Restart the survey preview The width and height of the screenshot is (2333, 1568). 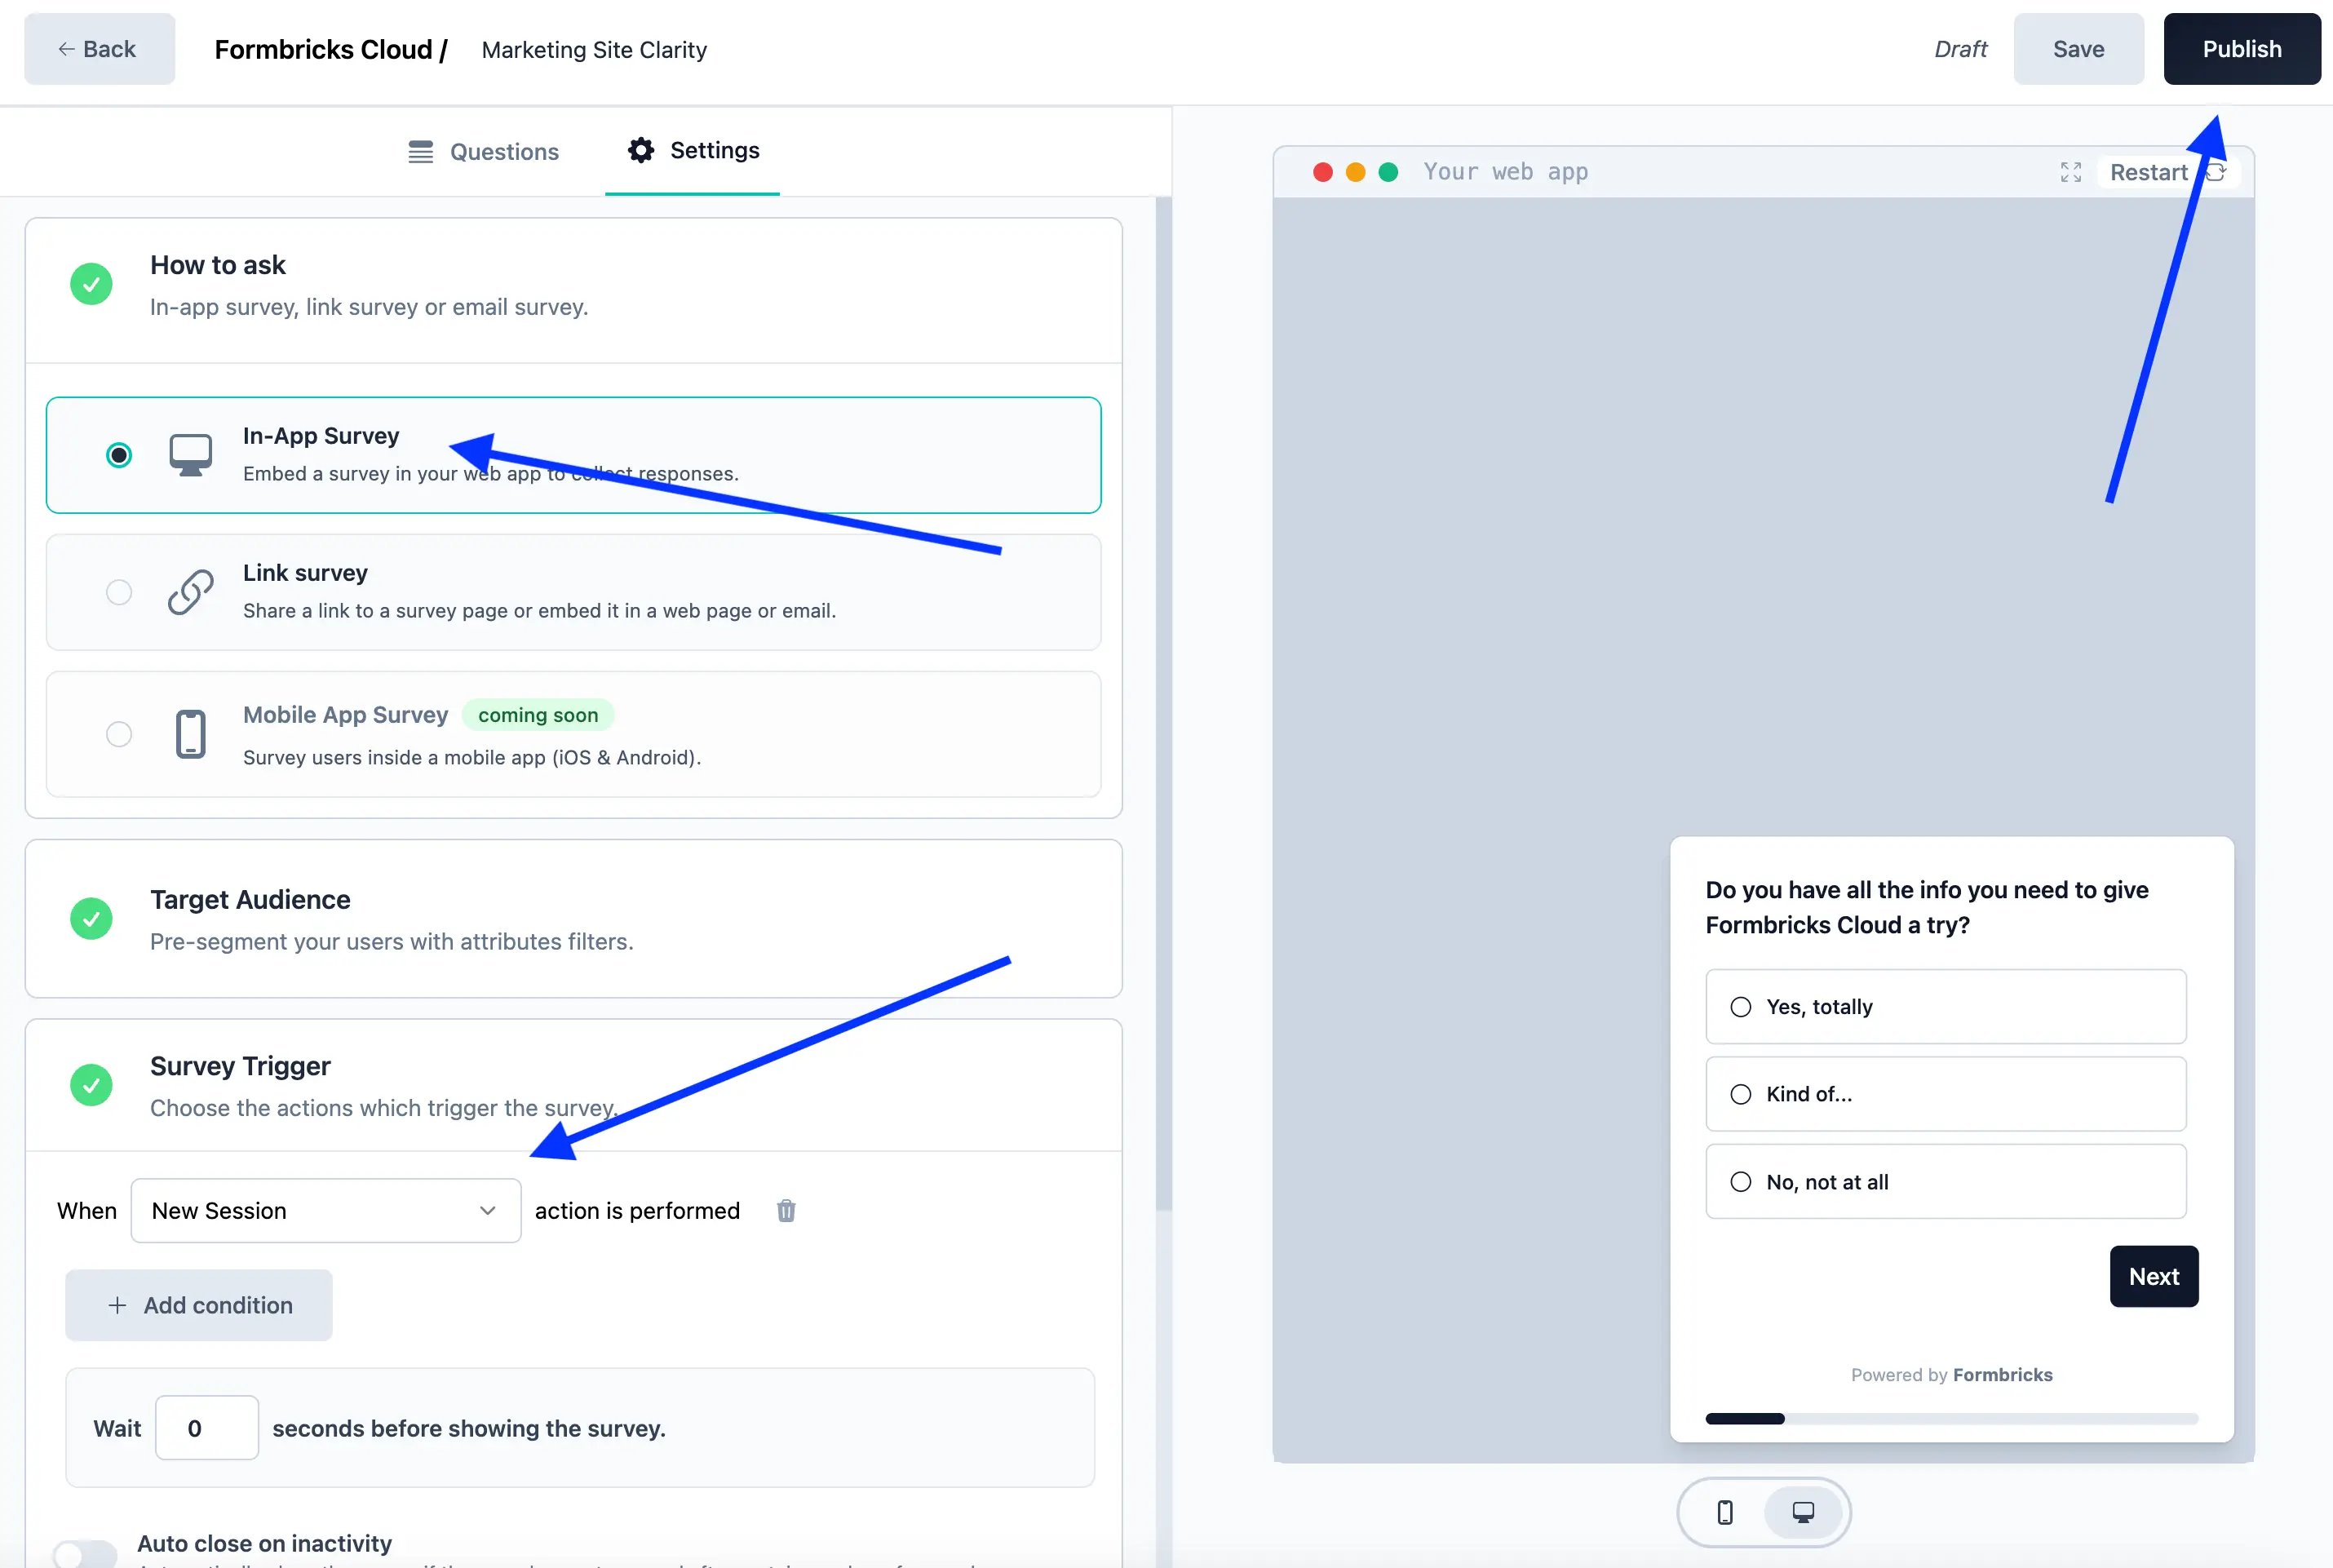tap(2168, 172)
